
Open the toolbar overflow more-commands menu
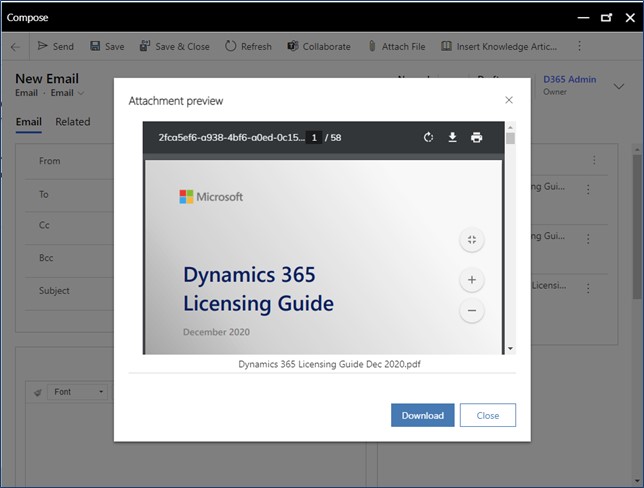580,46
